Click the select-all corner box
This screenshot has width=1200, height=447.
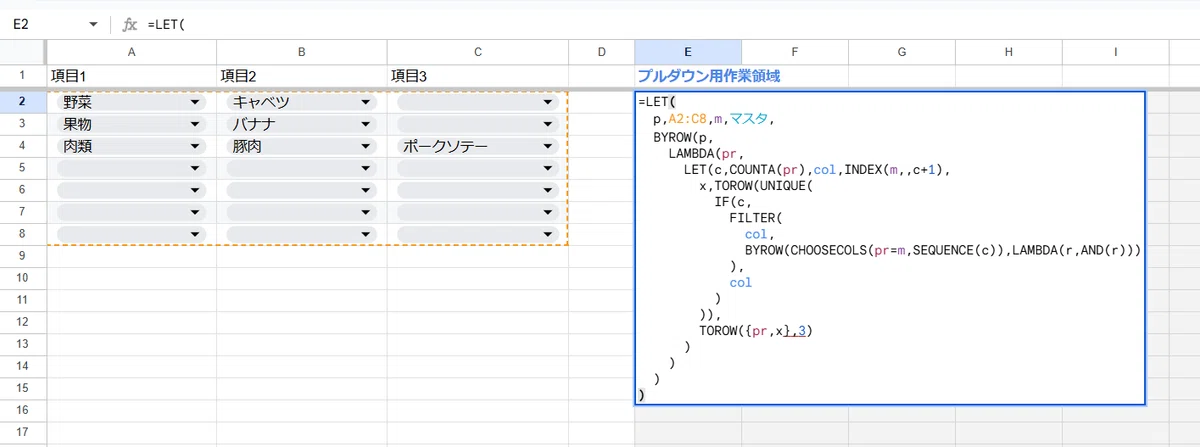coord(23,51)
